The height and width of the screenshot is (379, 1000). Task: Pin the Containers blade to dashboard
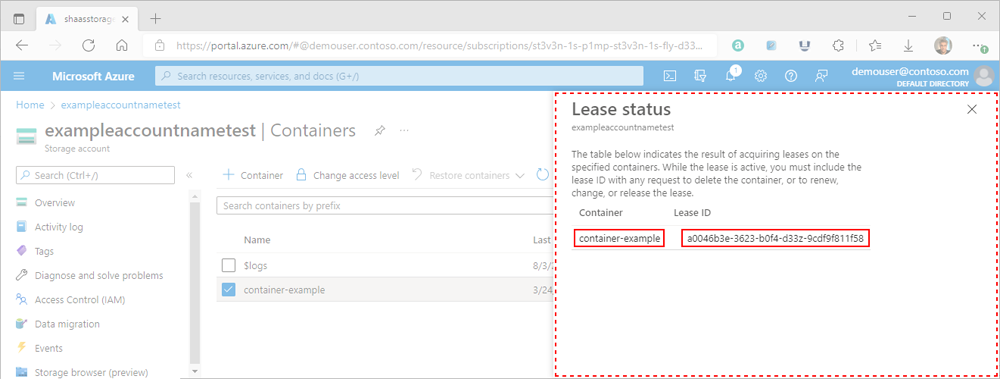(379, 131)
